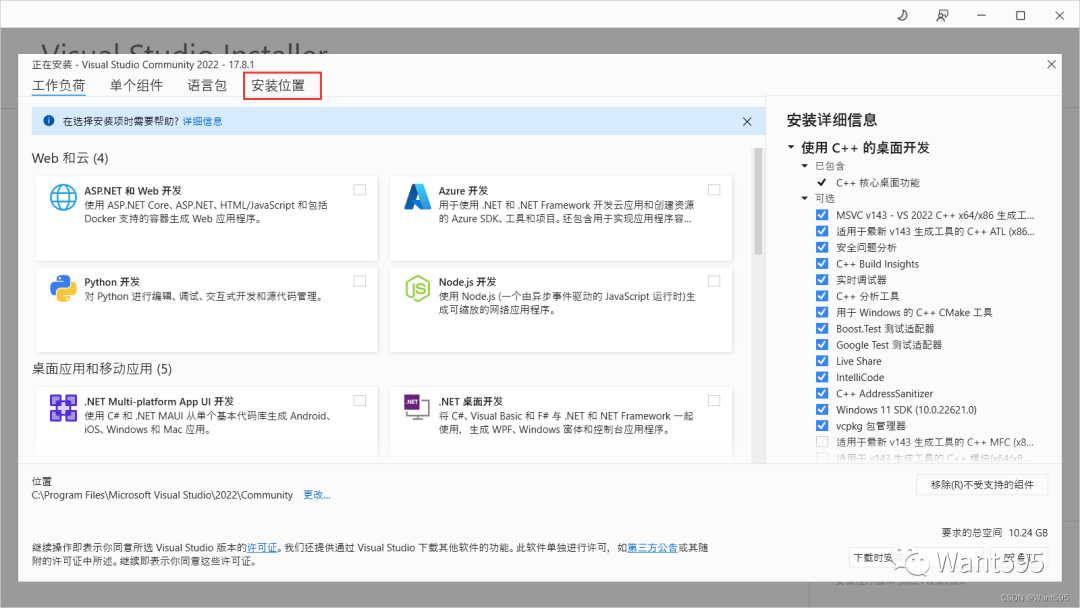Uncheck C++ Build Insights option
The height and width of the screenshot is (608, 1080).
pyautogui.click(x=822, y=264)
